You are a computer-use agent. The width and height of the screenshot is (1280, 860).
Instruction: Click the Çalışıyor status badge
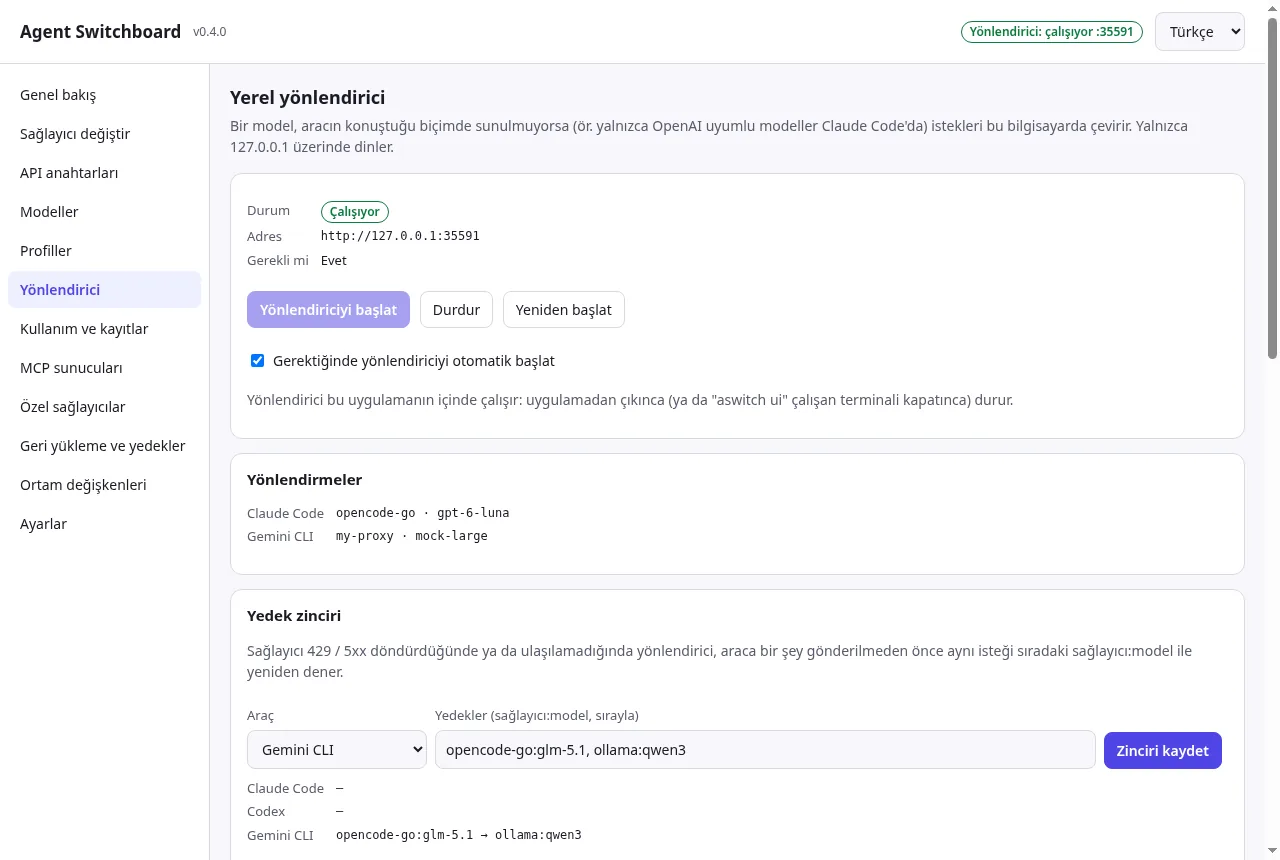[354, 212]
